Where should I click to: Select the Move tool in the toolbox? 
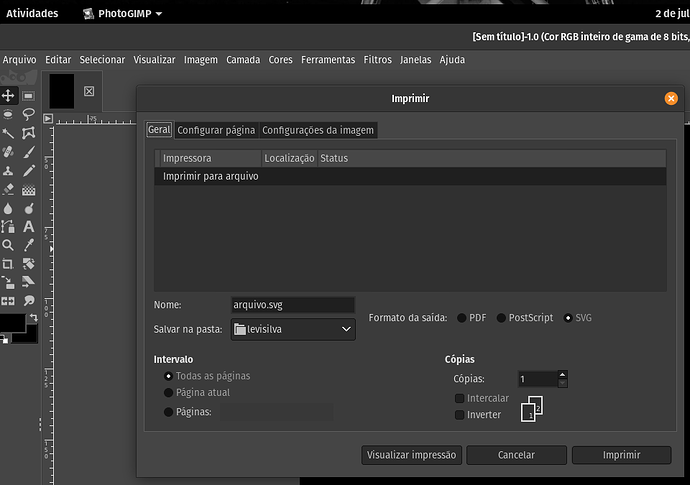click(x=8, y=96)
